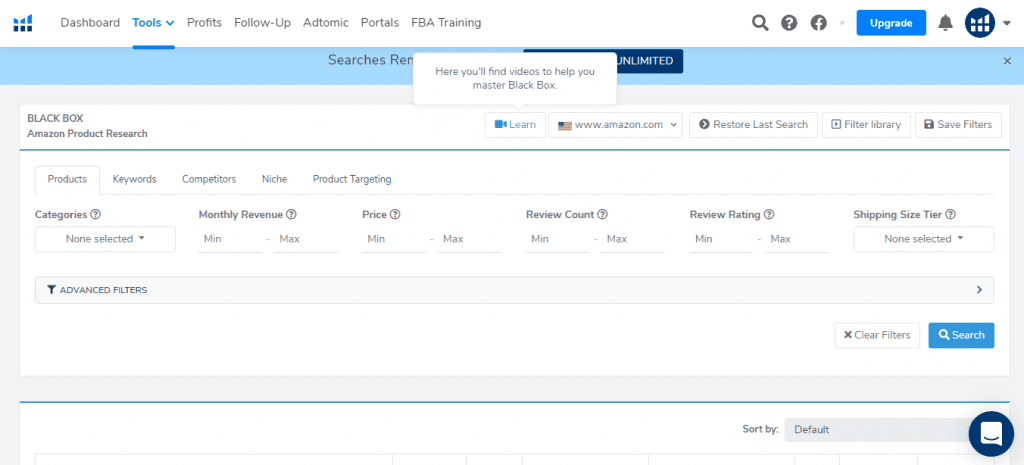Select the Products tab

[x=67, y=180]
